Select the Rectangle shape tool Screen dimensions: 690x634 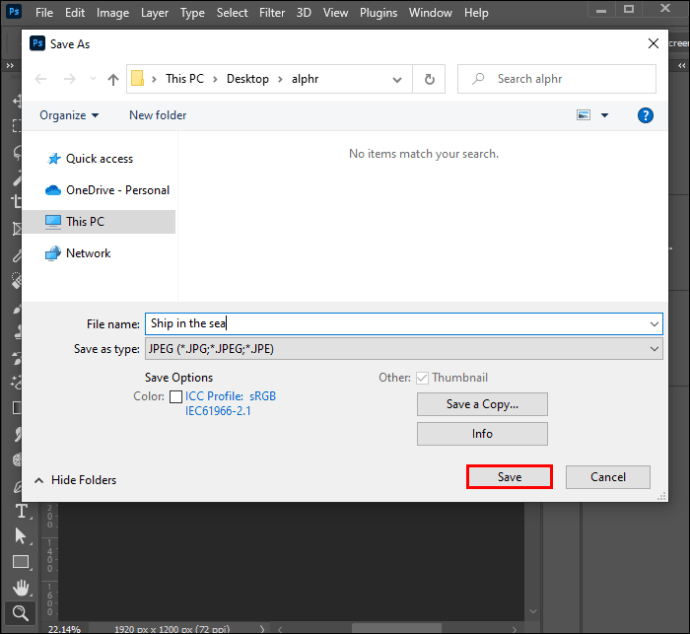(x=21, y=562)
